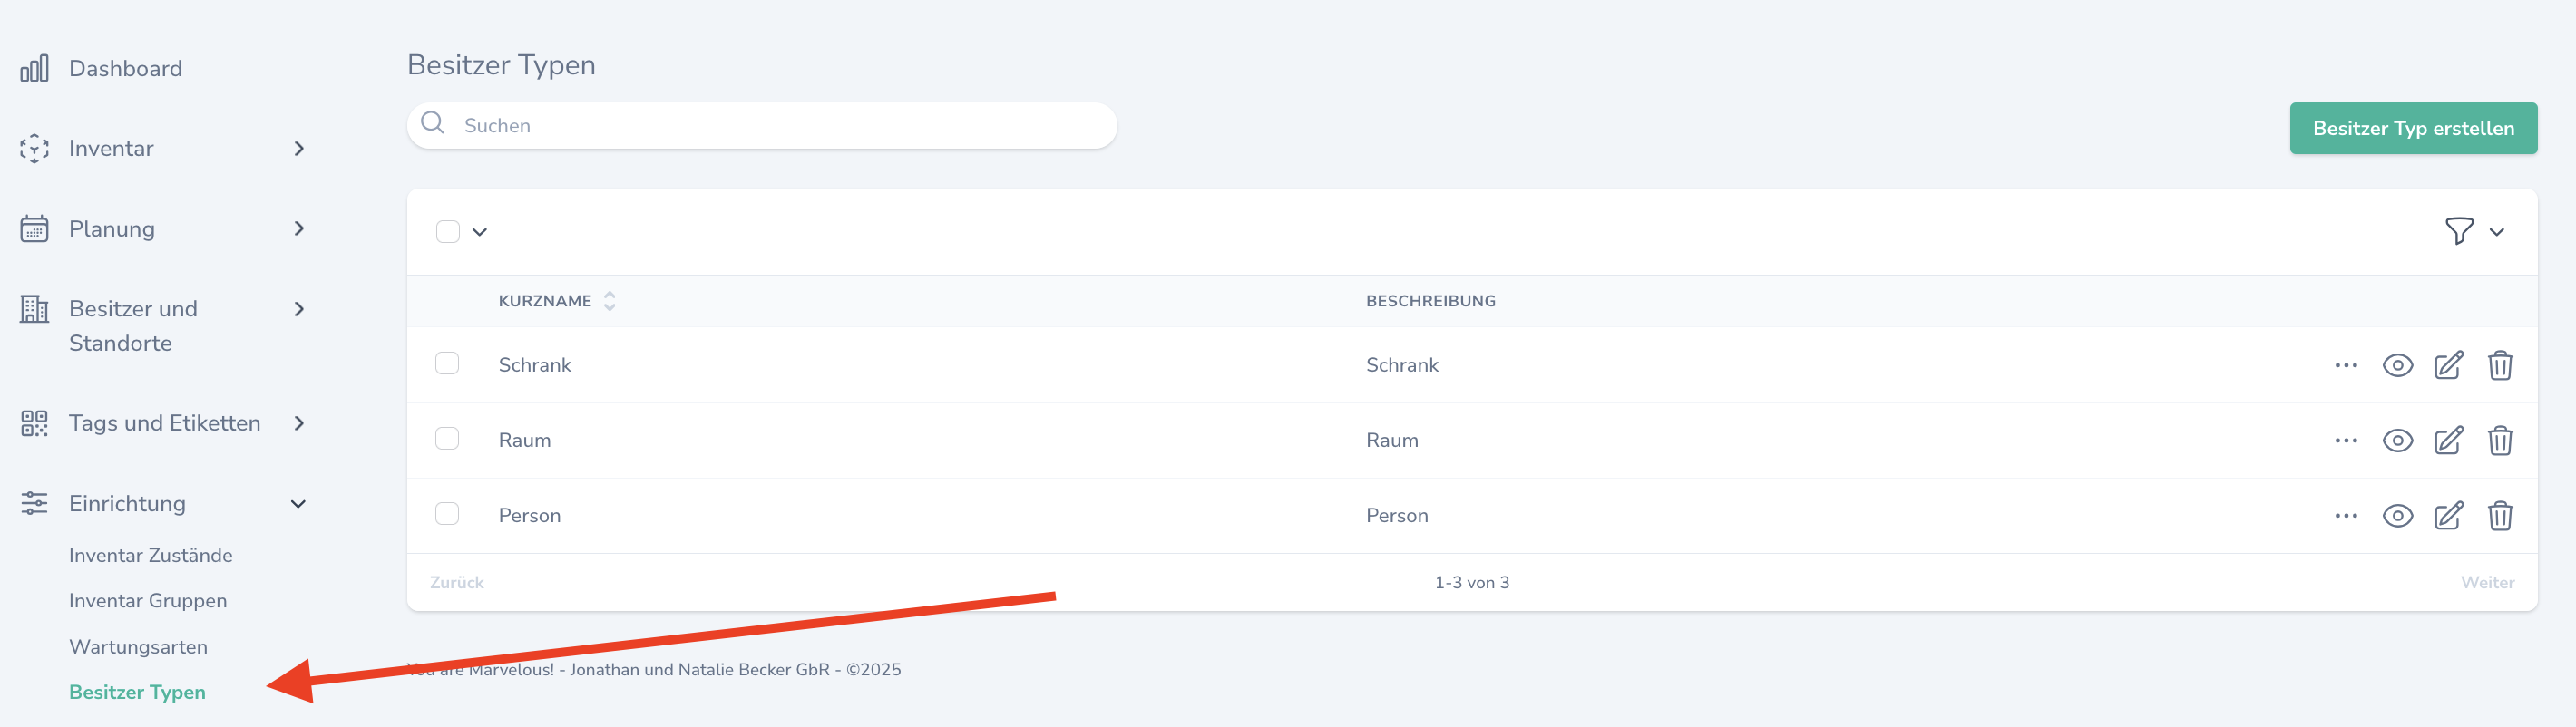Check the Schrank row checkbox
Screen dimensions: 2576x727
[x=447, y=363]
